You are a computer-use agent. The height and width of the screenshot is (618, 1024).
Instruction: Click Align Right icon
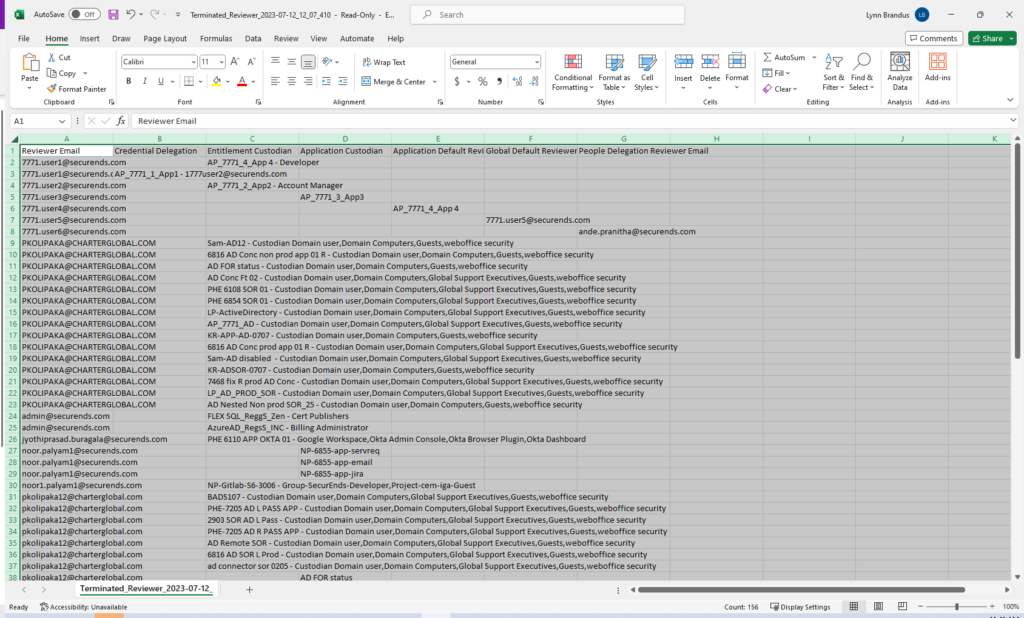(308, 82)
